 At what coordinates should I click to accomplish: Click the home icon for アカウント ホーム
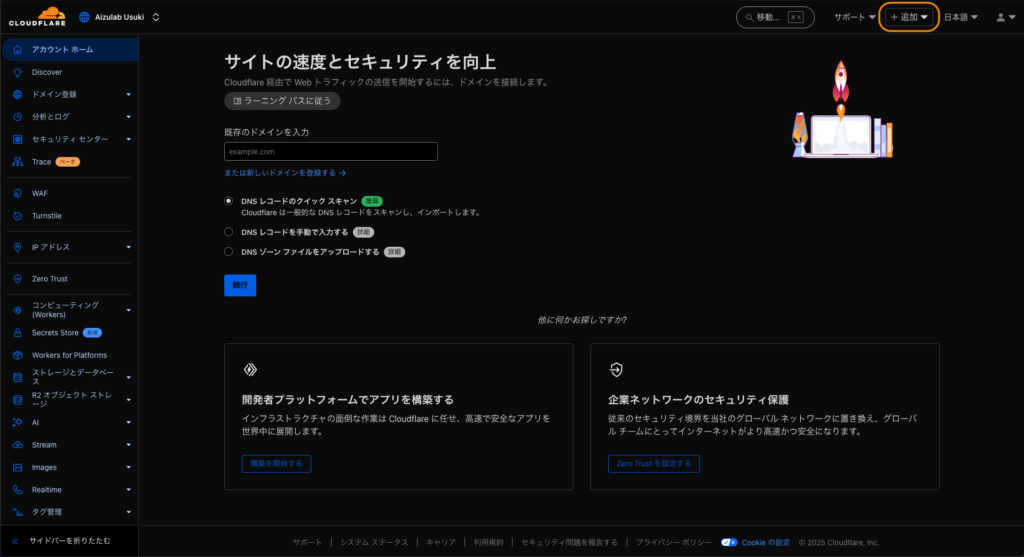pyautogui.click(x=18, y=50)
